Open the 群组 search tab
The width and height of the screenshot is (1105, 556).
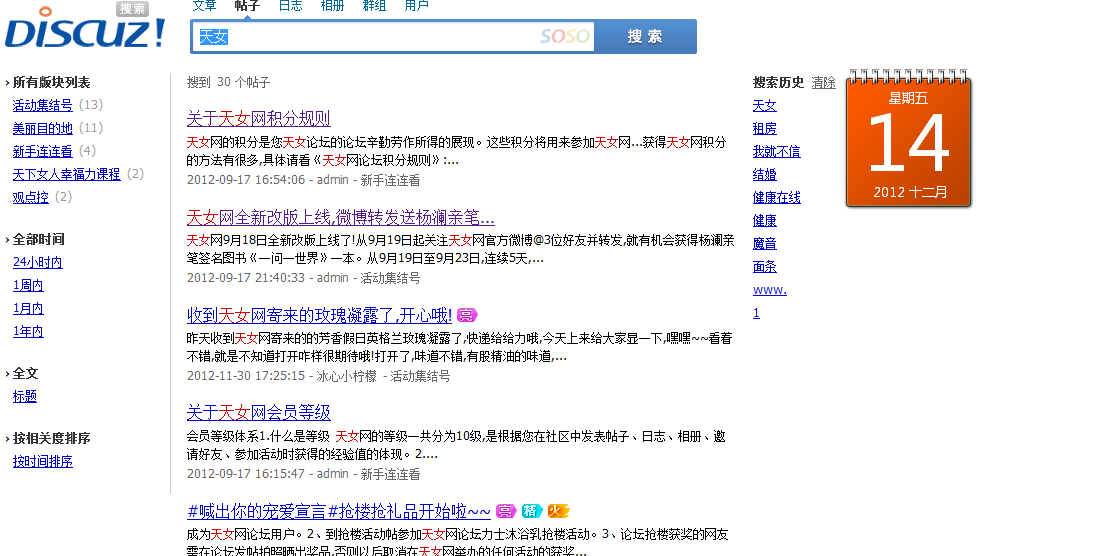[374, 6]
